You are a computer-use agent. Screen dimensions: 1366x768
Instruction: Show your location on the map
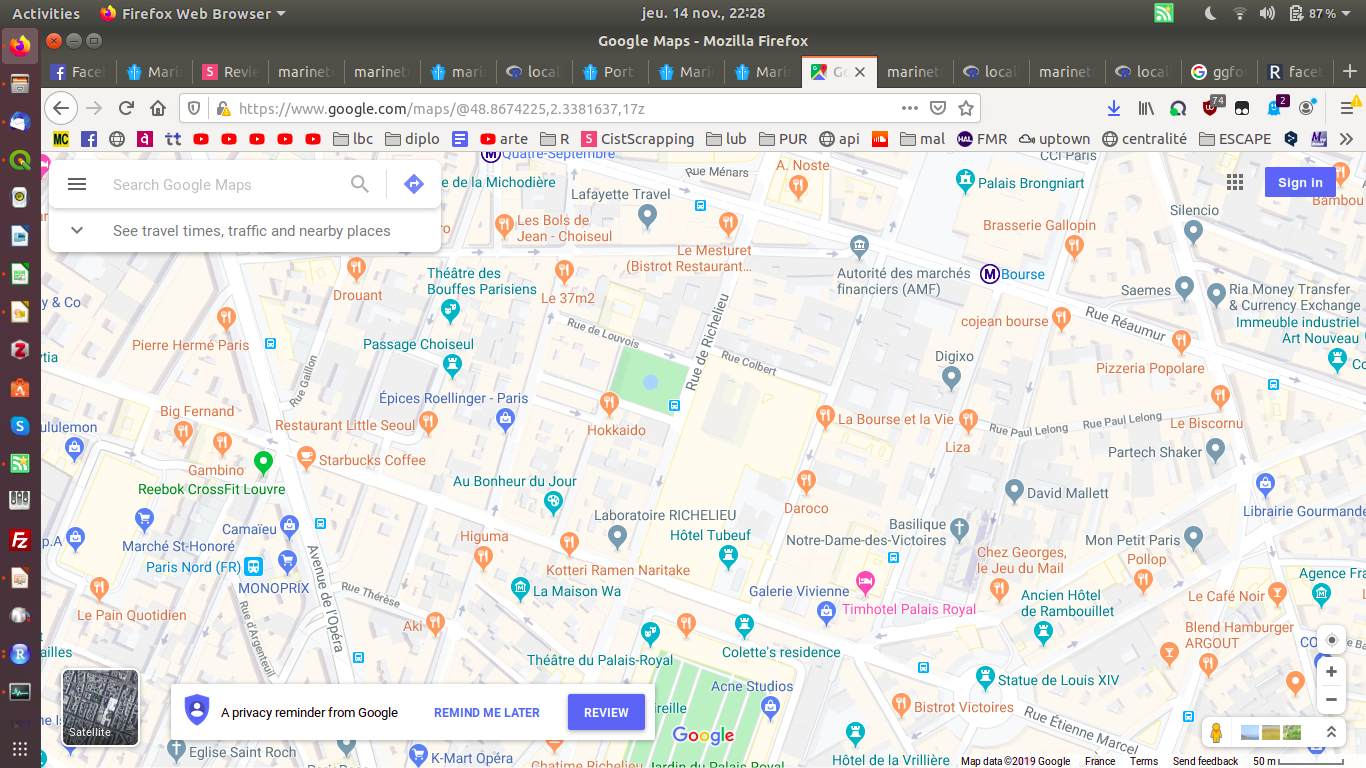click(x=1331, y=640)
